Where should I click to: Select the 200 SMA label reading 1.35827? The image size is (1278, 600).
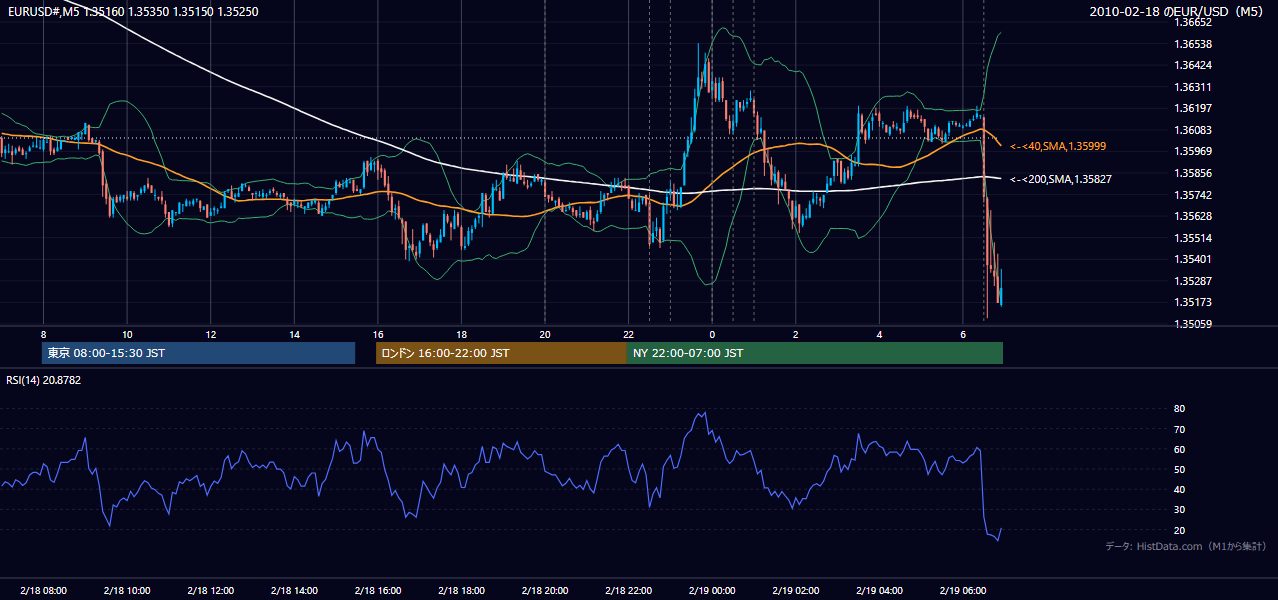[1061, 179]
